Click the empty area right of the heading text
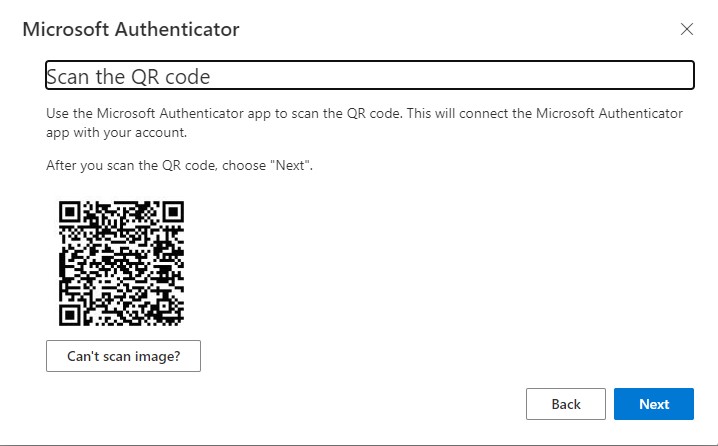This screenshot has height=446, width=718. (450, 76)
